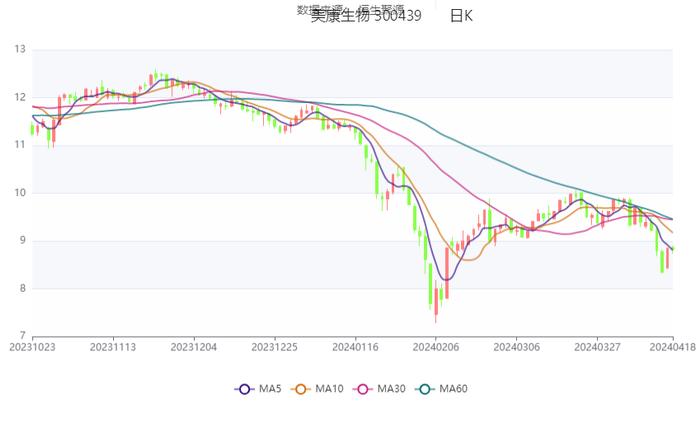Hide the MA30 series via its label

coord(392,389)
